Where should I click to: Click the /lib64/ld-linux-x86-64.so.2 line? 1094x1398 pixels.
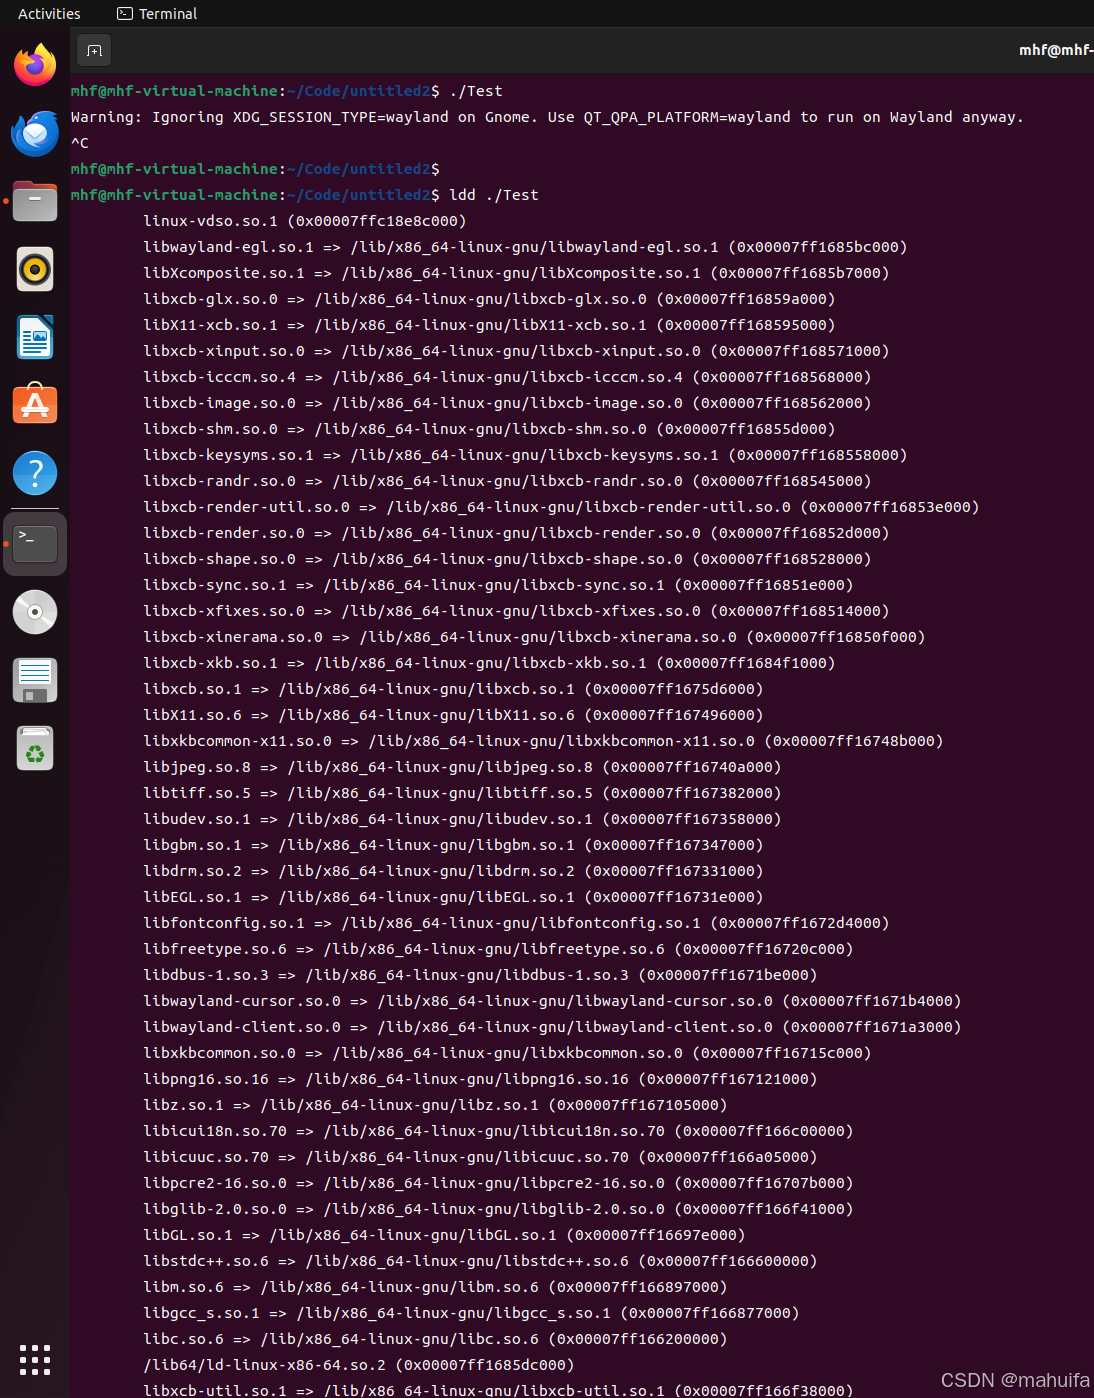(x=359, y=1365)
